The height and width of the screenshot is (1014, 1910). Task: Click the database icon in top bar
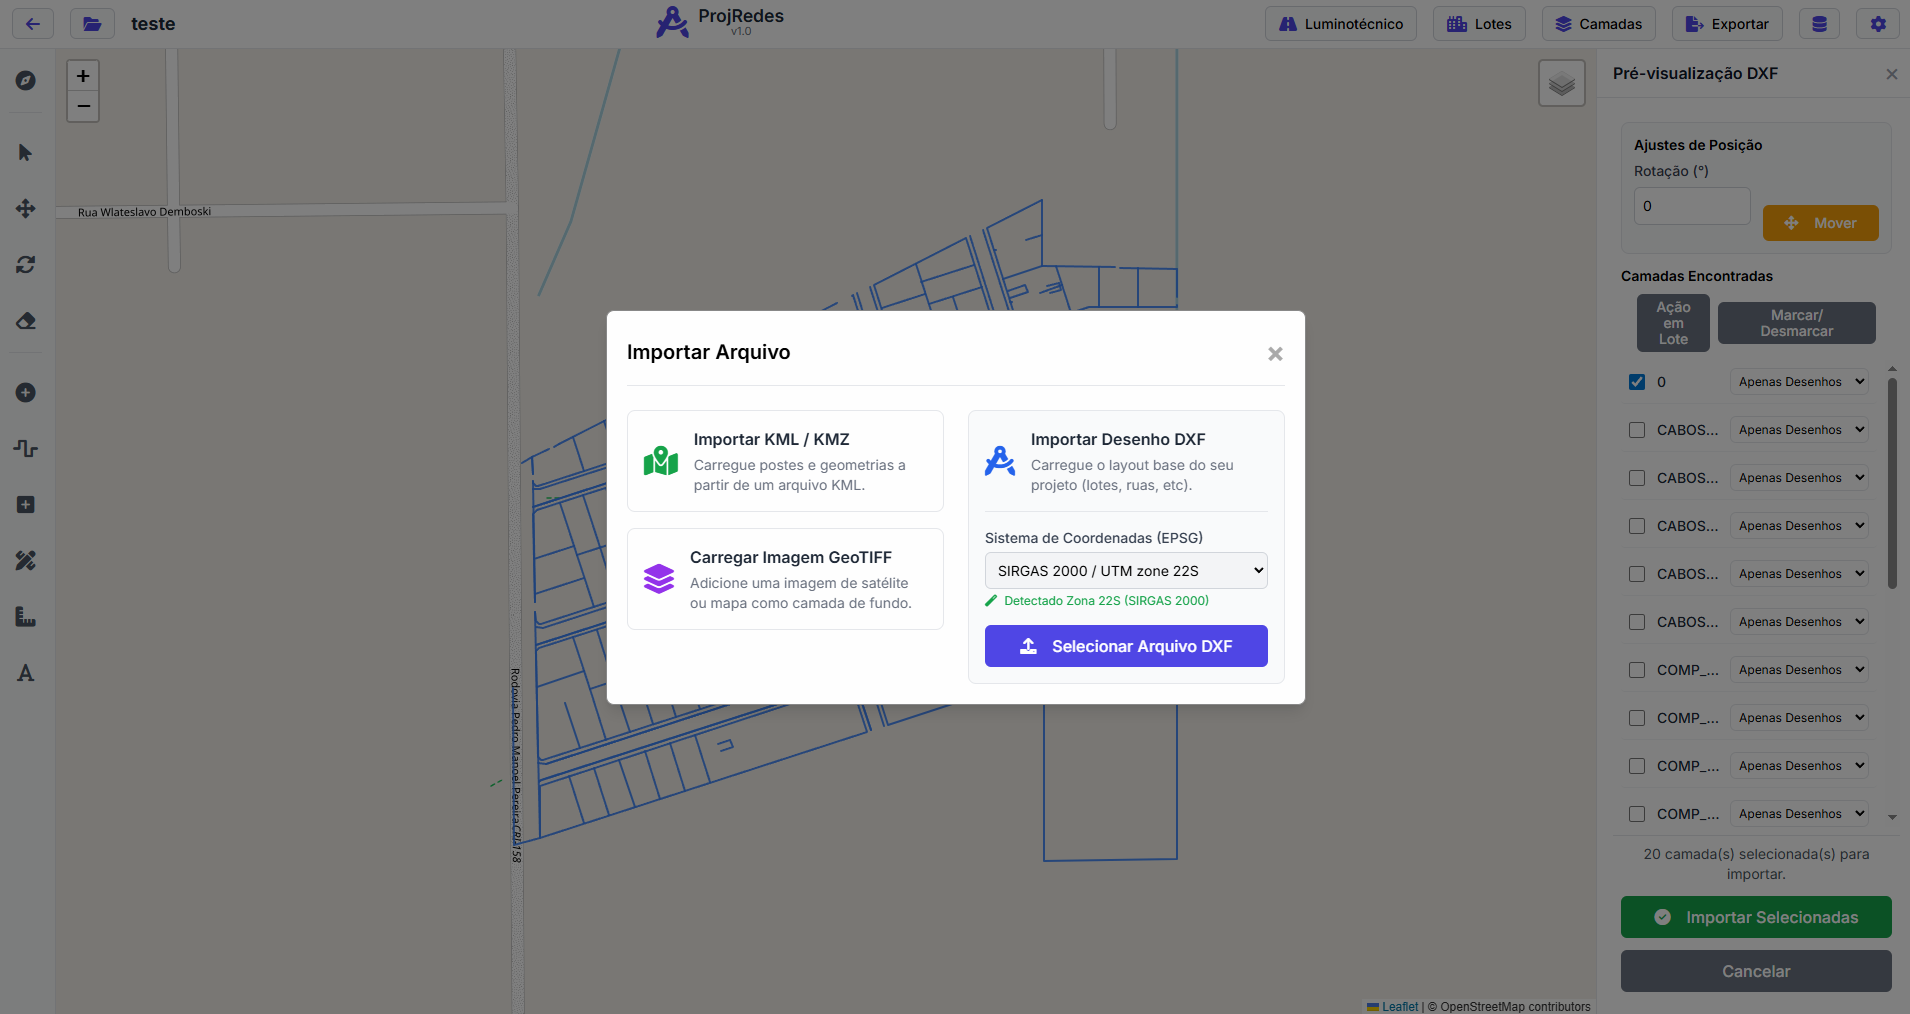click(x=1819, y=24)
